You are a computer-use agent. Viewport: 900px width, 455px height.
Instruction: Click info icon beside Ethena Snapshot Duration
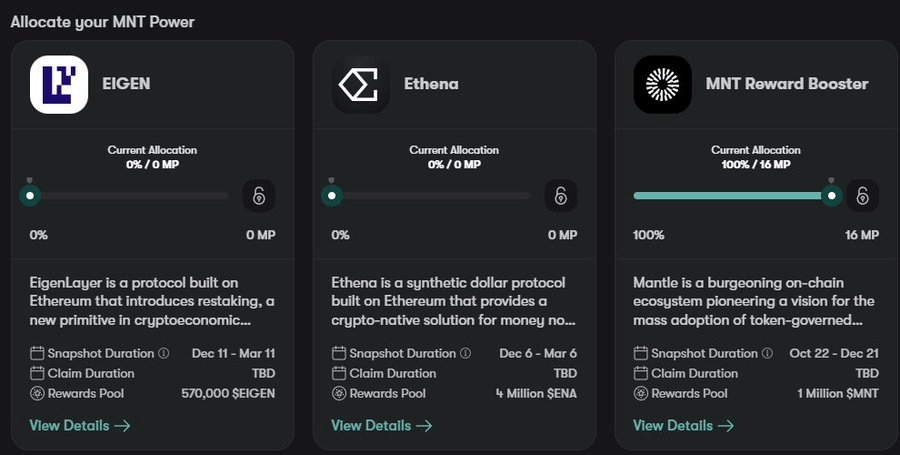[466, 353]
